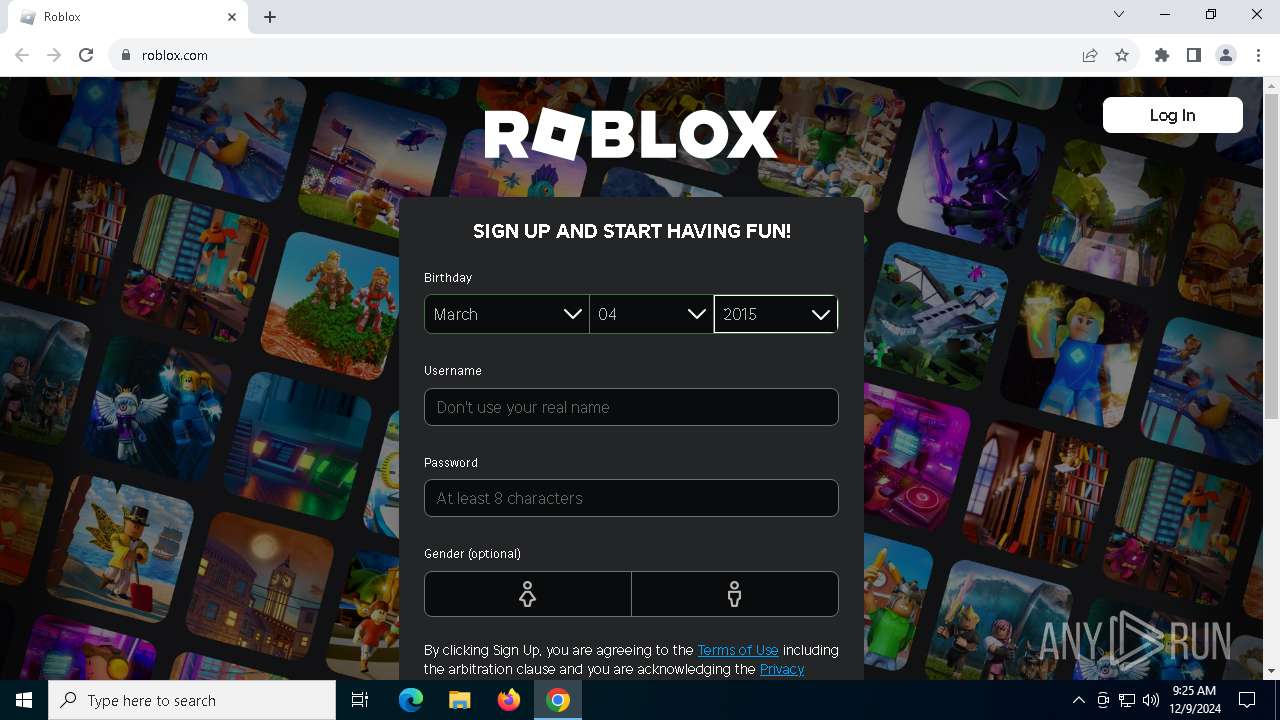Click the Username input field
1280x720 pixels.
pos(631,407)
